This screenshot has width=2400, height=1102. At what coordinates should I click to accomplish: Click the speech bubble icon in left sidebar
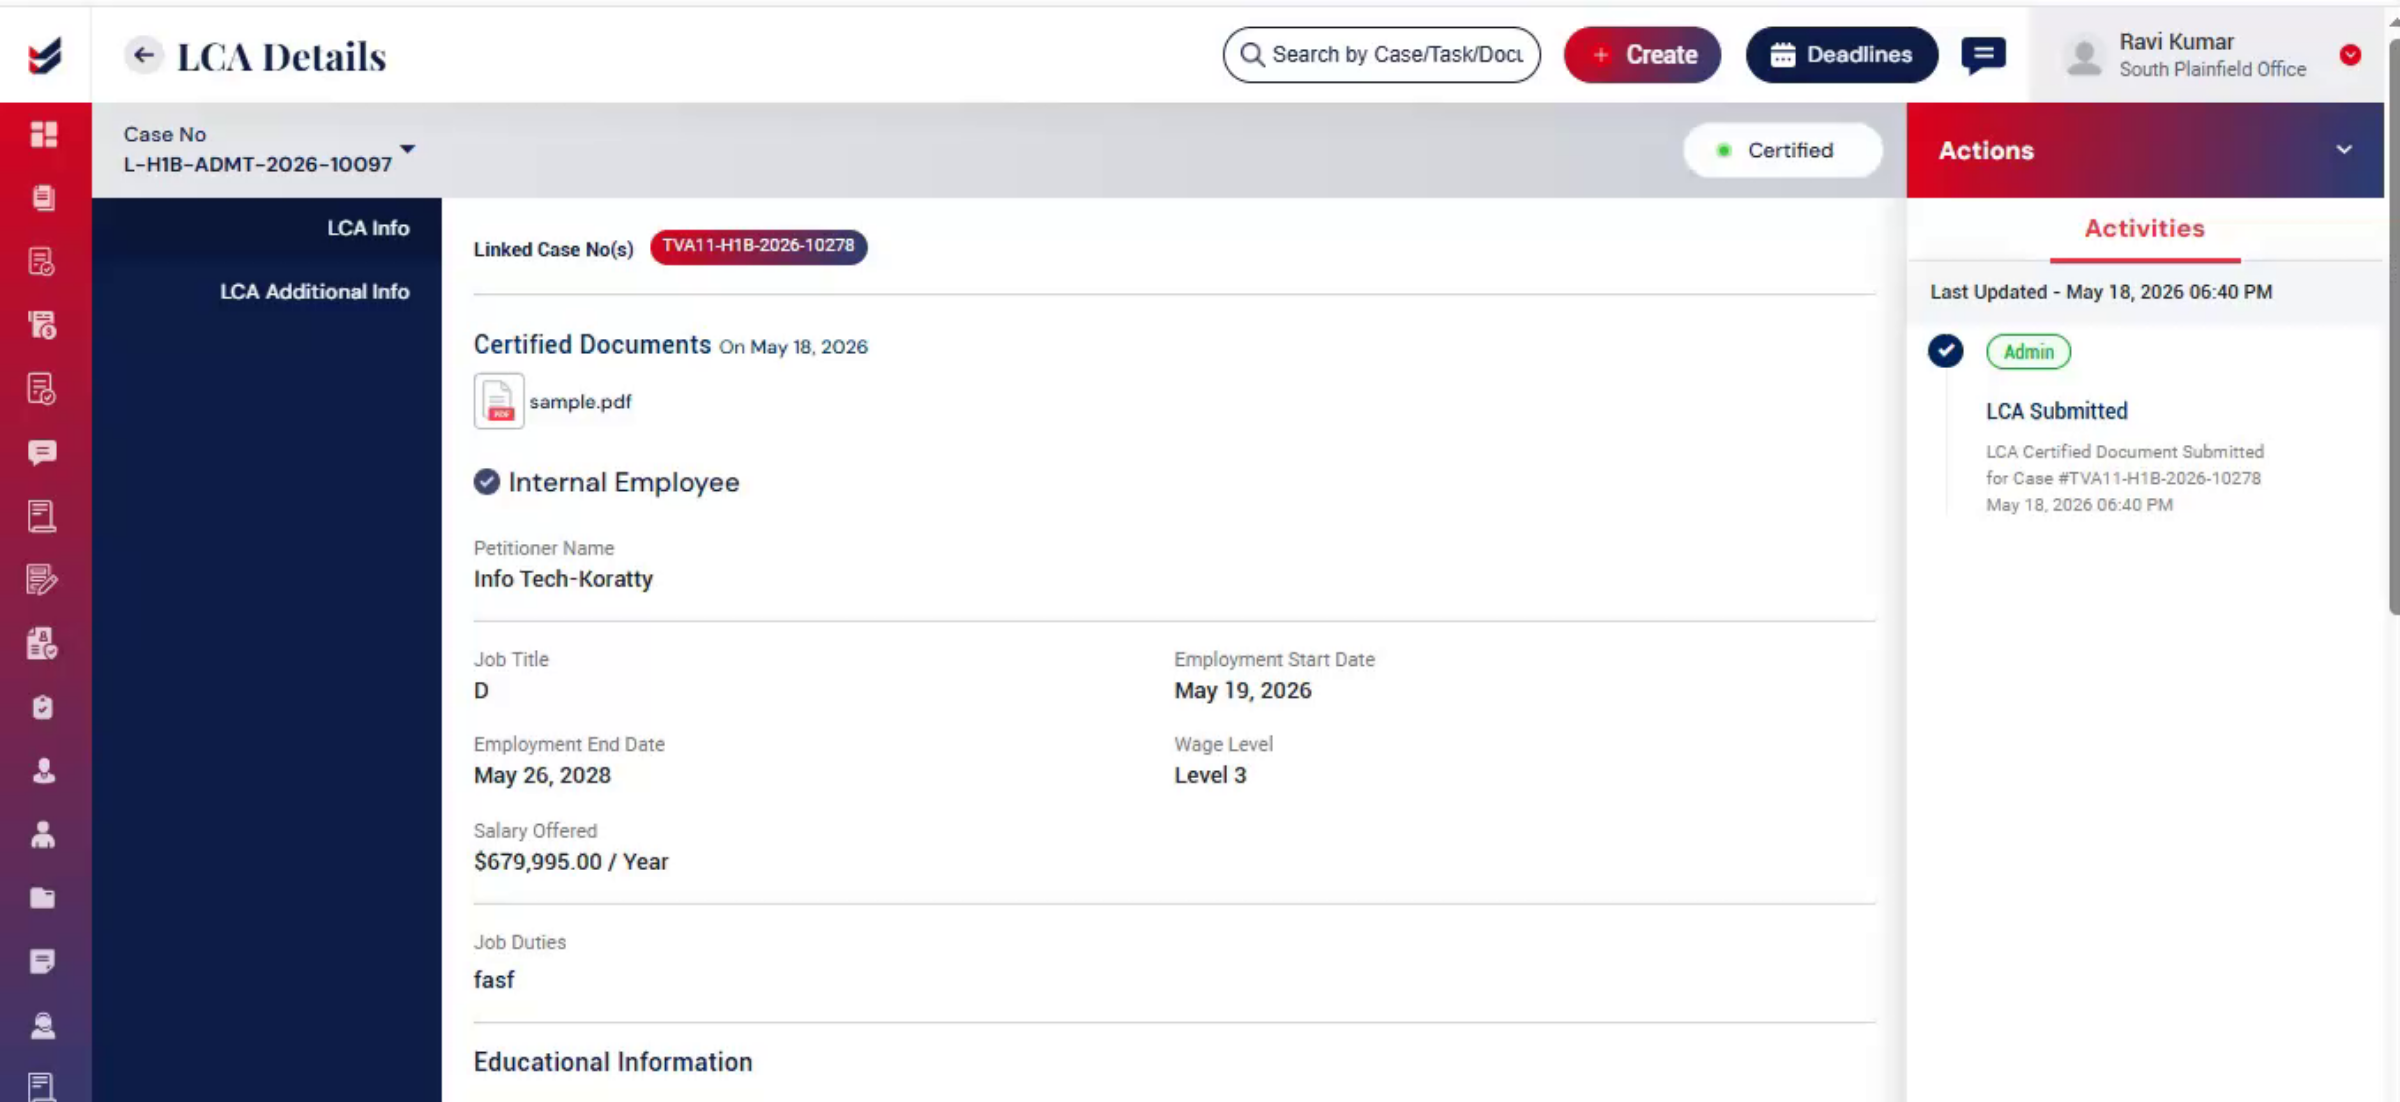click(42, 453)
